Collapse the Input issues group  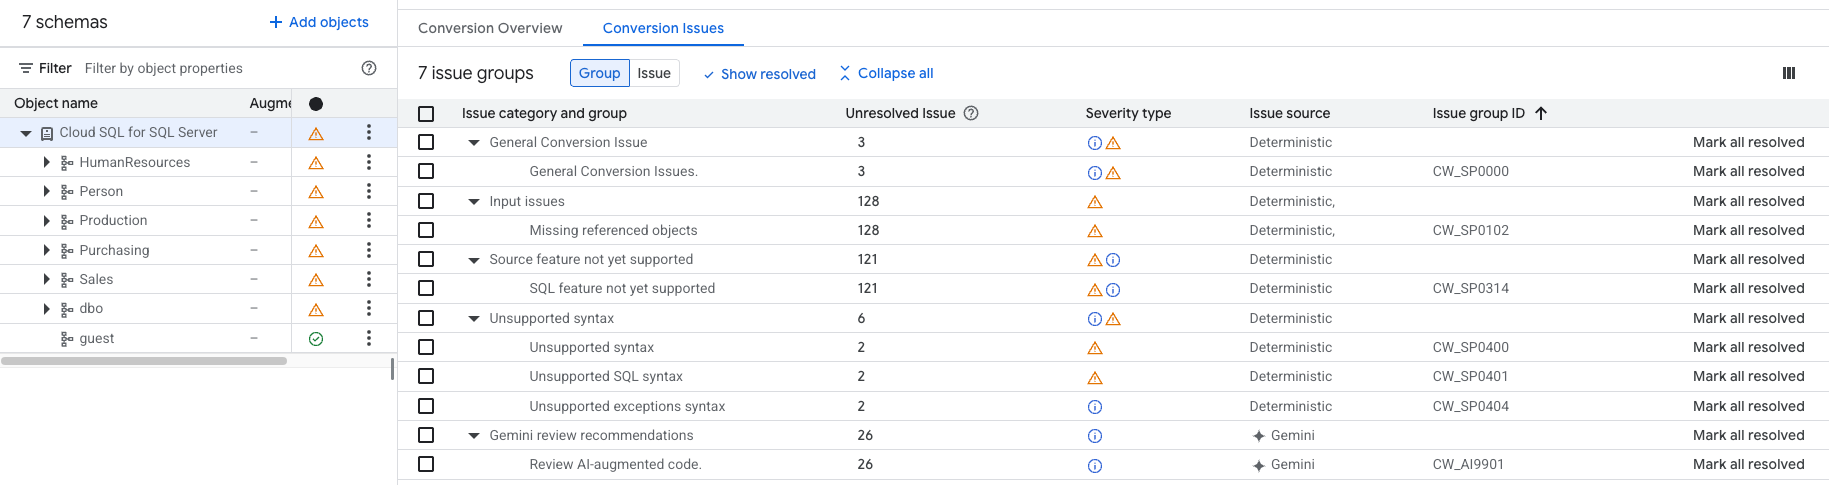pos(474,202)
